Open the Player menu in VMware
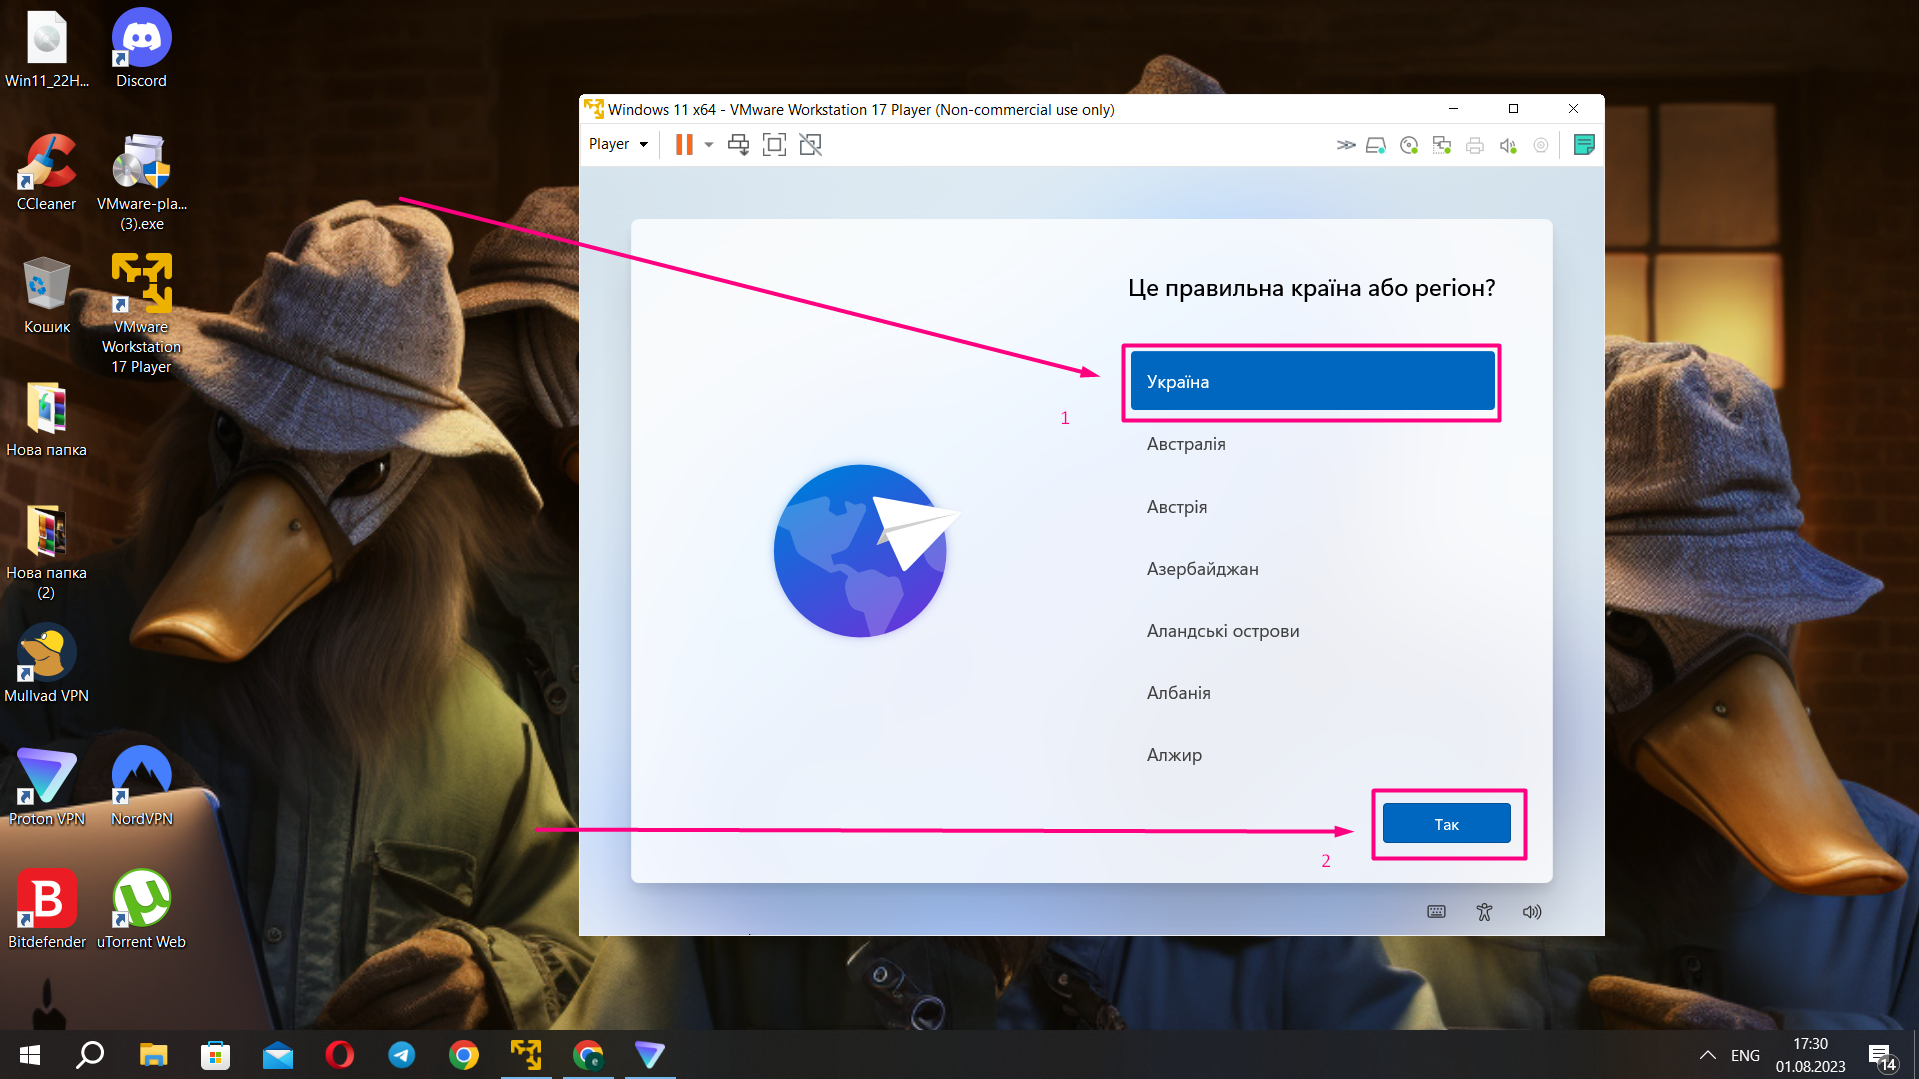Image resolution: width=1919 pixels, height=1079 pixels. (618, 144)
